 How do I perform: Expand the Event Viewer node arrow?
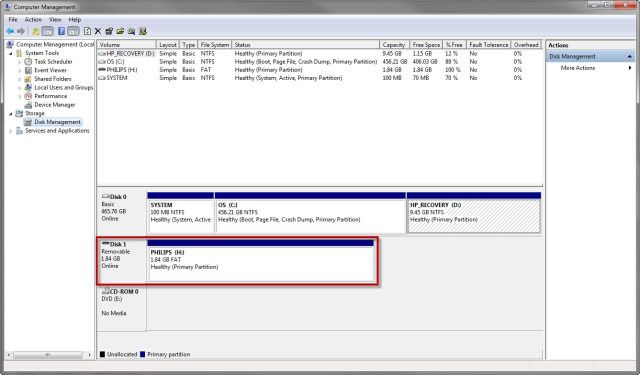coord(19,71)
